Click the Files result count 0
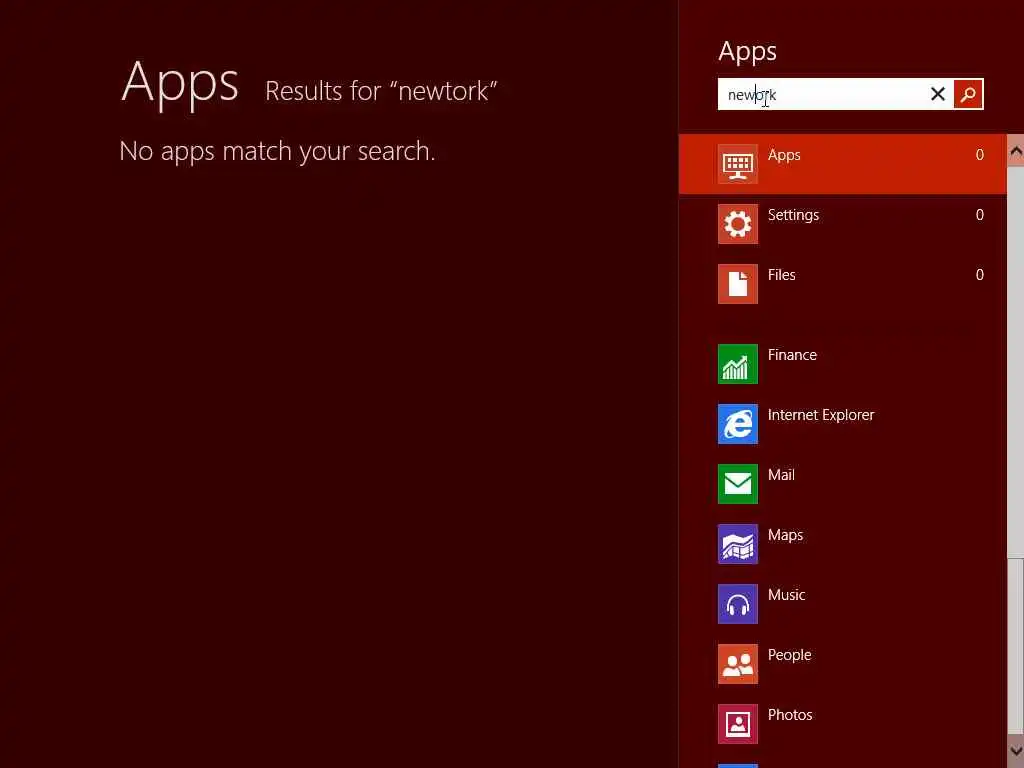This screenshot has height=768, width=1024. (980, 275)
